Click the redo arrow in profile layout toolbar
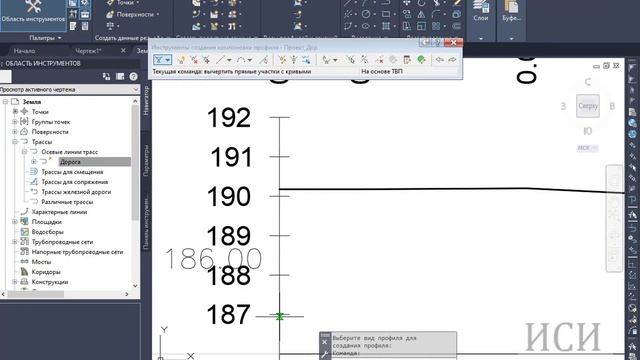 coord(452,60)
